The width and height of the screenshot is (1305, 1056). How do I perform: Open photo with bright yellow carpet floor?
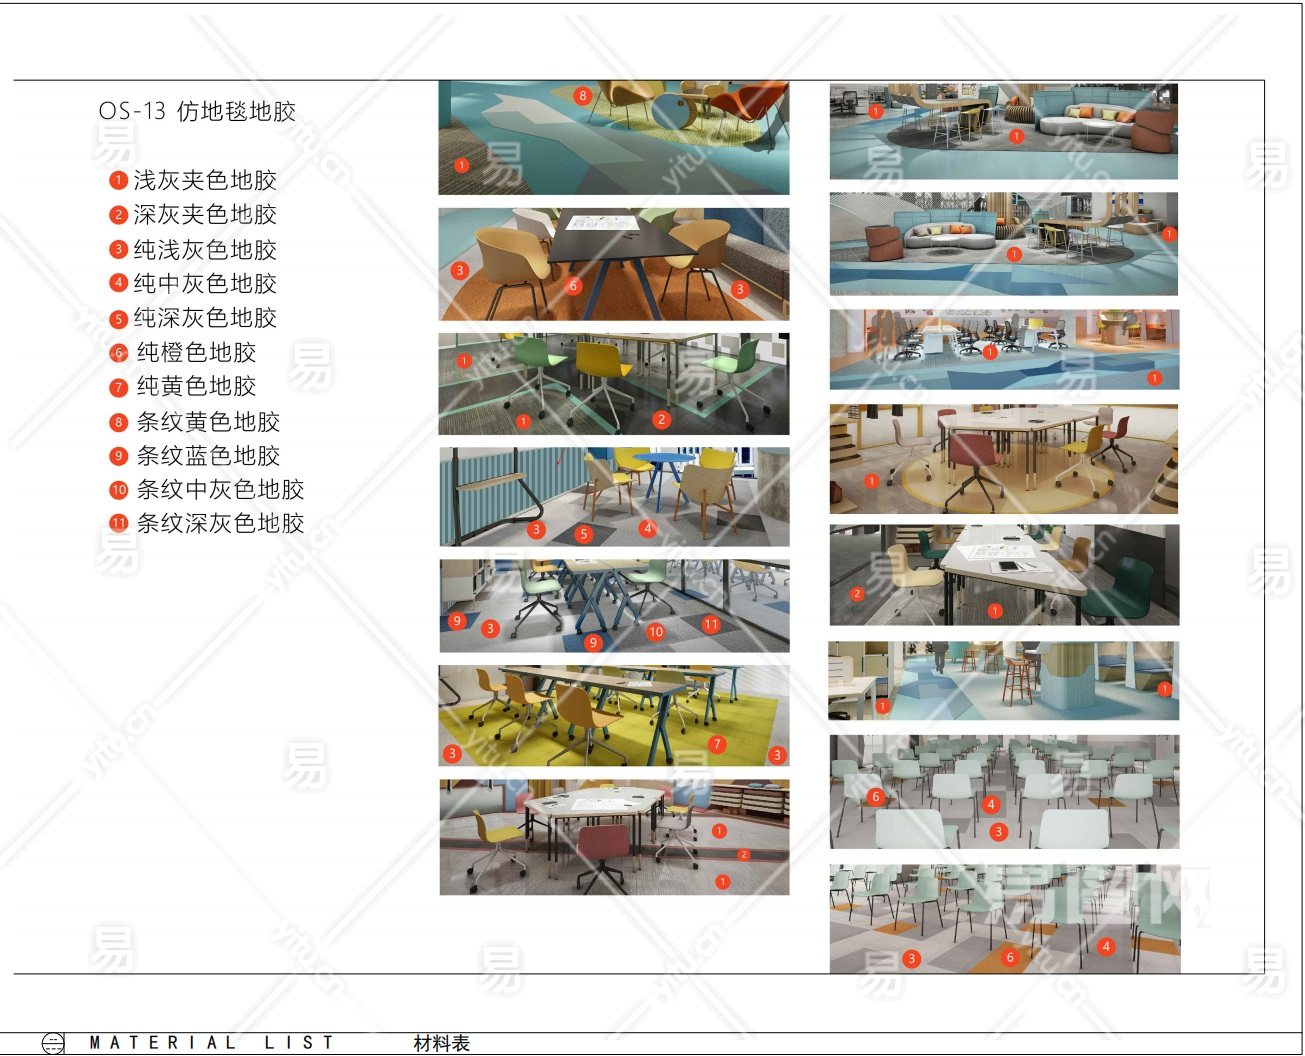(614, 716)
